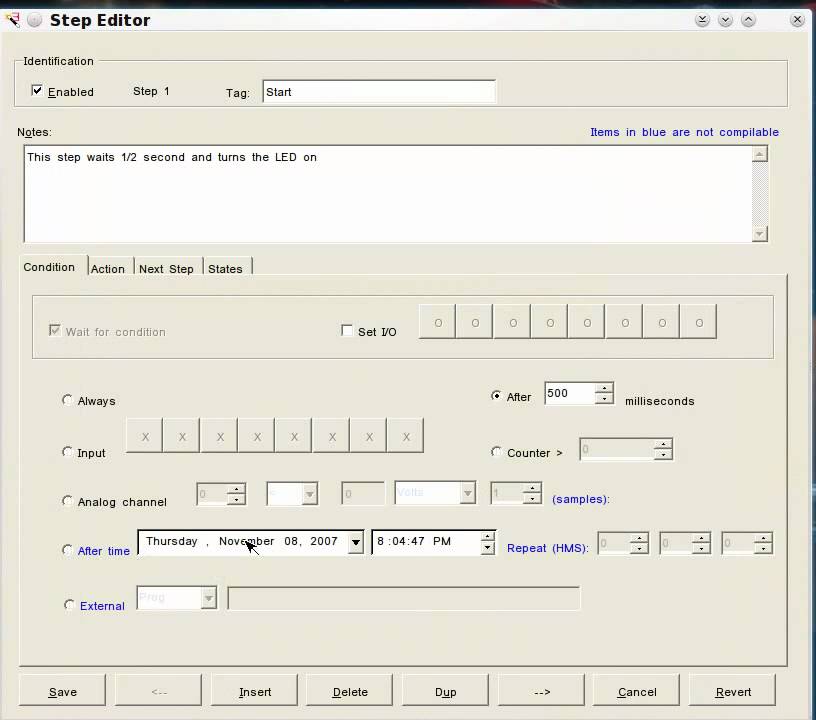
Task: Increment the samples count spinner
Action: click(532, 488)
